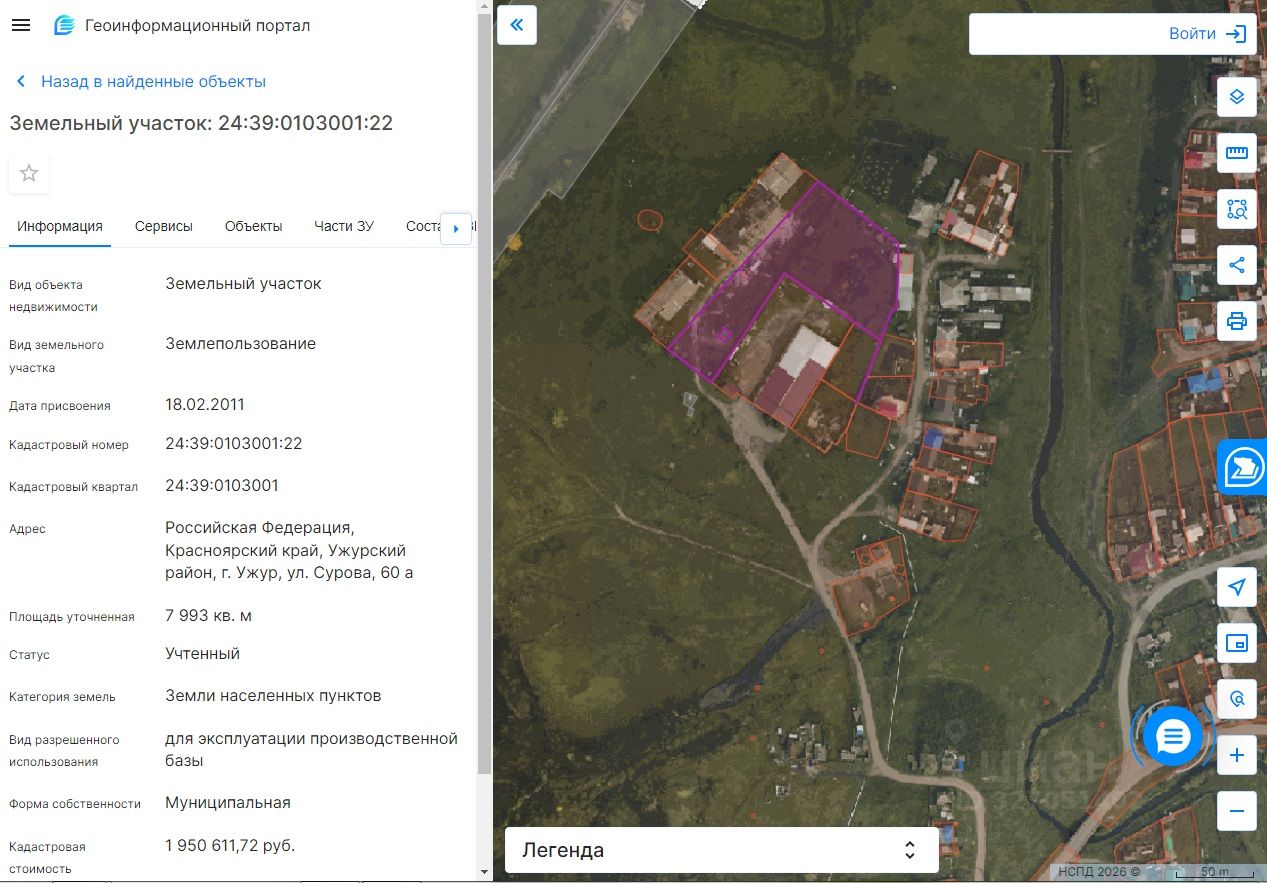Zoom out on the map
Screen dimensions: 1267x883
click(1237, 811)
